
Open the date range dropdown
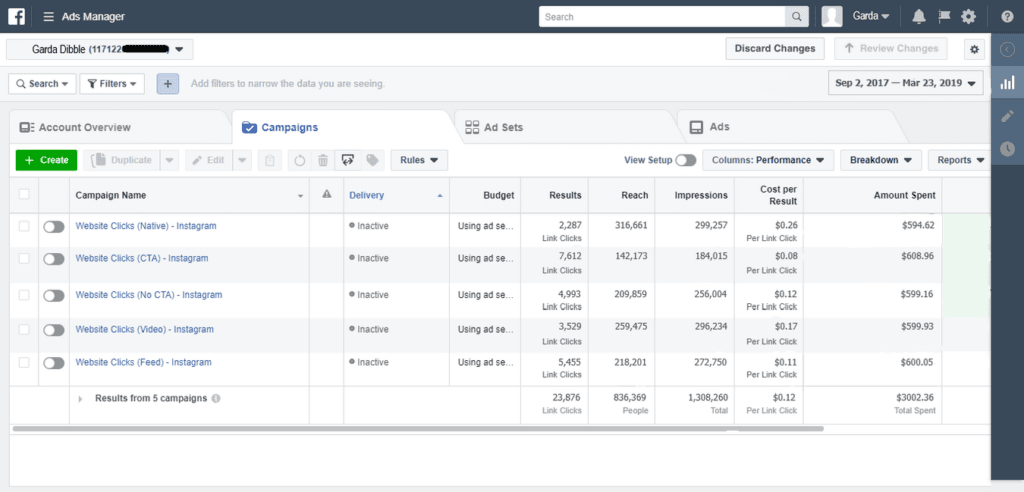click(905, 83)
